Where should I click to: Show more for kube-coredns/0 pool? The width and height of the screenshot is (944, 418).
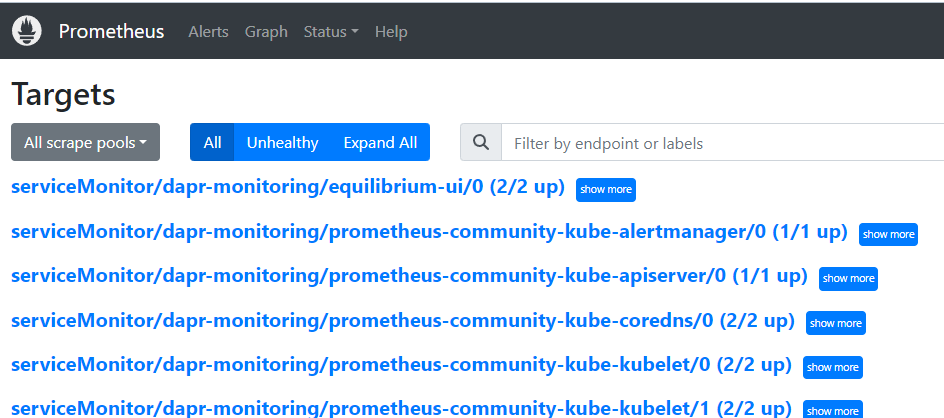coord(836,323)
